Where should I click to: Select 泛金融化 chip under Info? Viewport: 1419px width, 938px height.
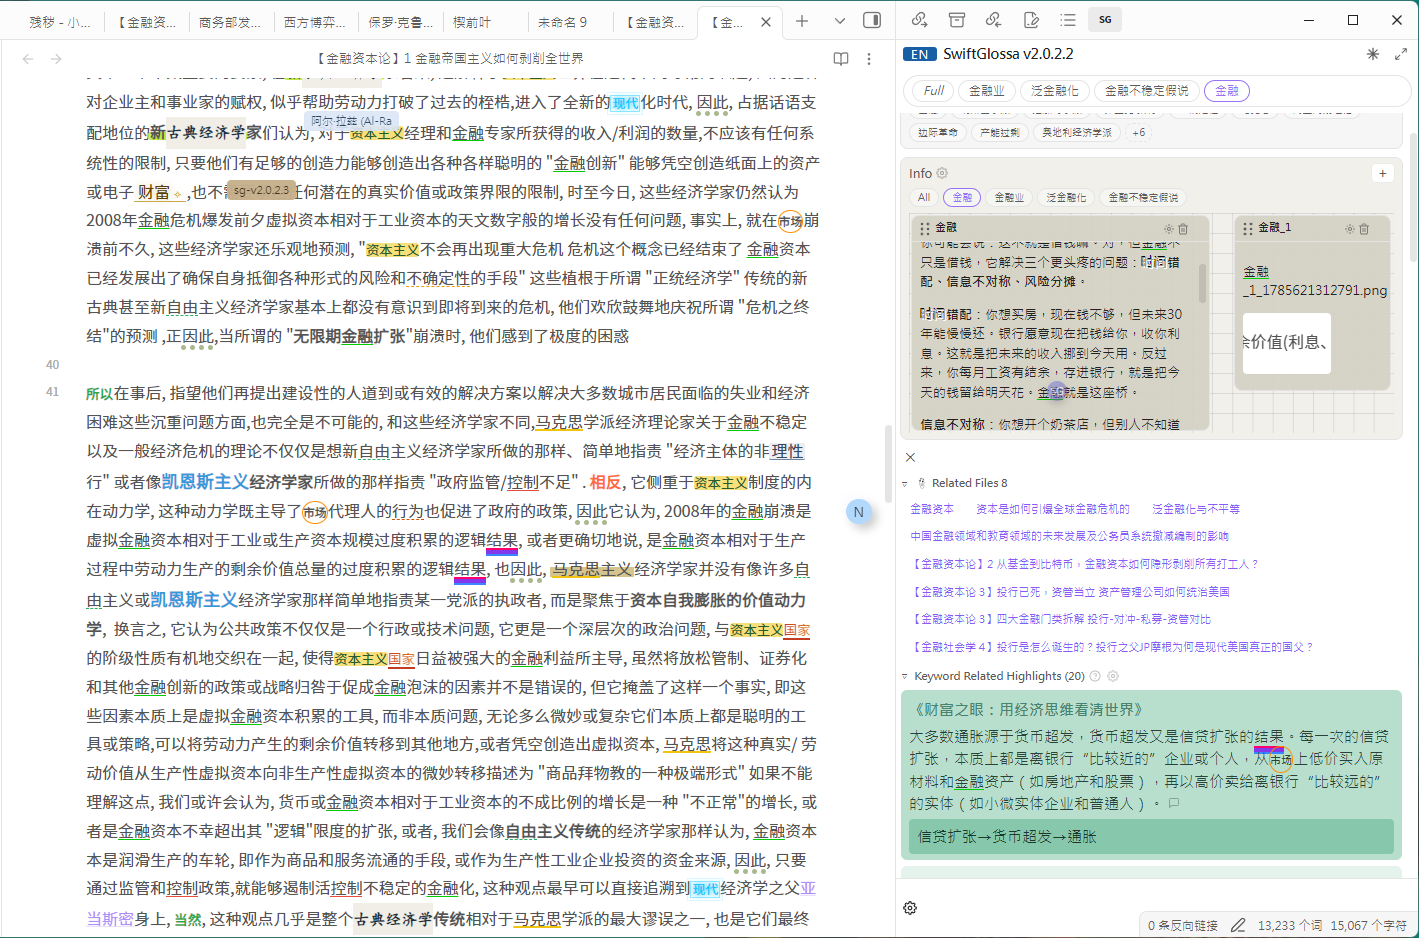(x=1066, y=197)
